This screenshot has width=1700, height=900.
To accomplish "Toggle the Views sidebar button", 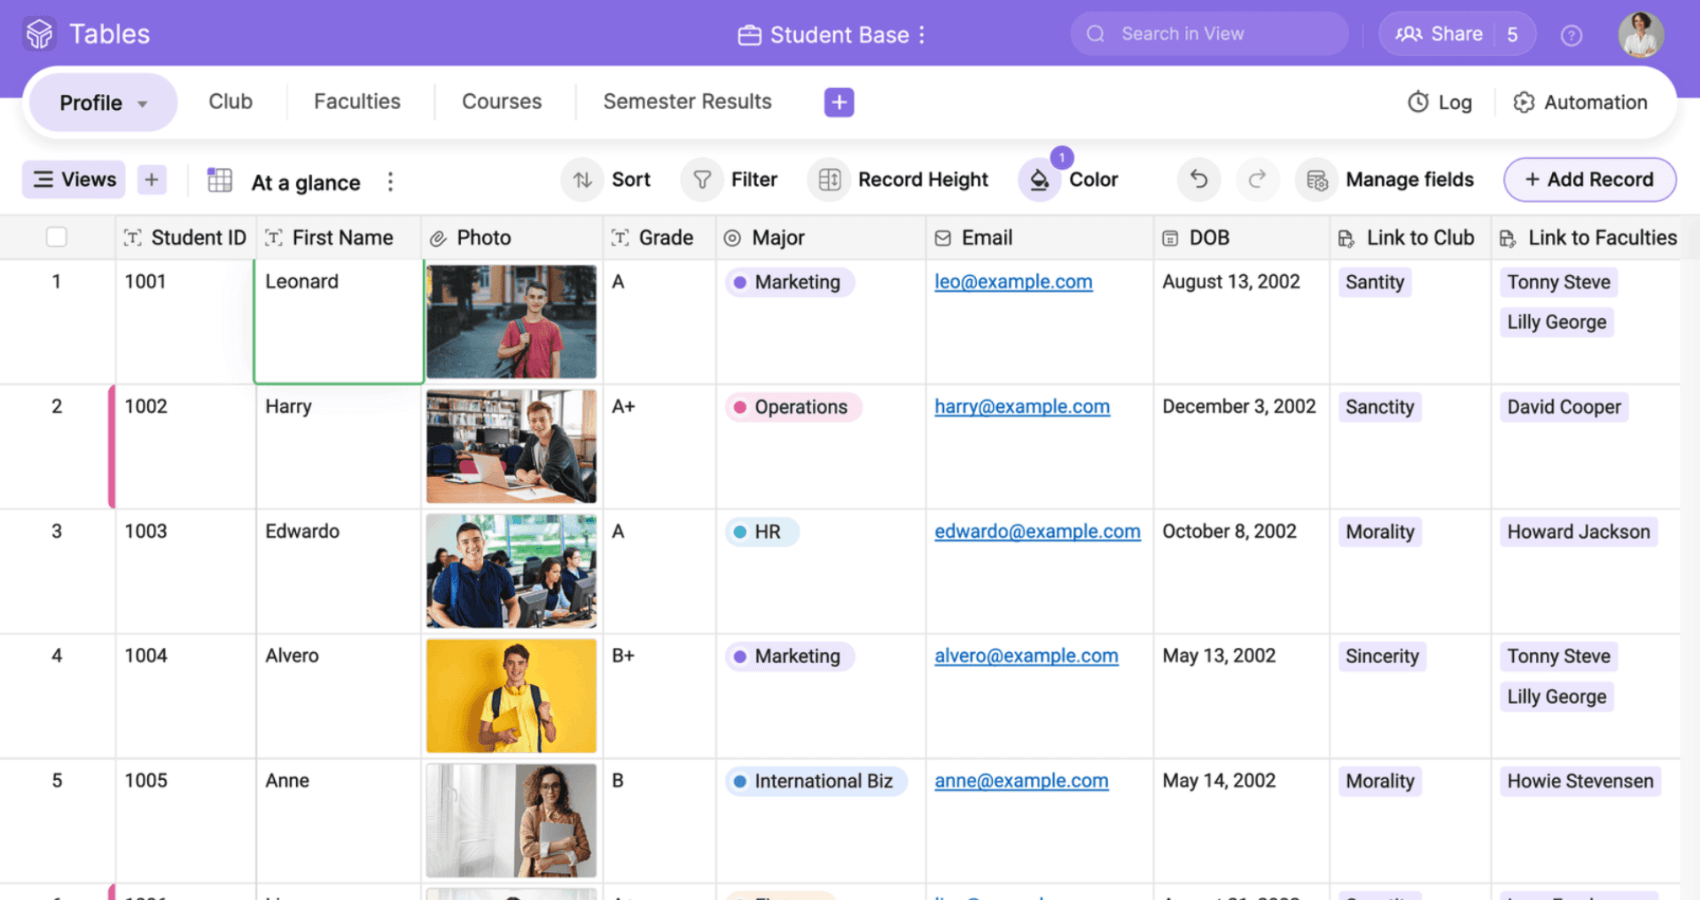I will click(74, 180).
